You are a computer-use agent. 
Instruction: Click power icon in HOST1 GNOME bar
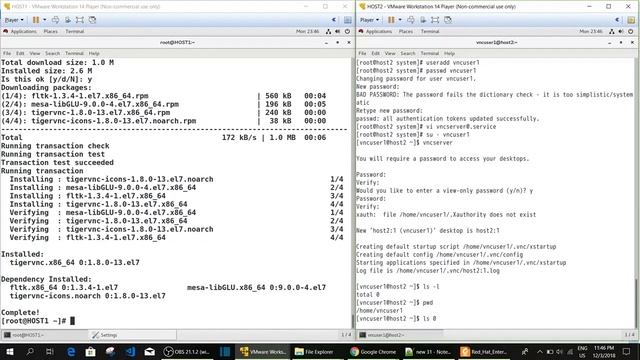click(x=347, y=31)
